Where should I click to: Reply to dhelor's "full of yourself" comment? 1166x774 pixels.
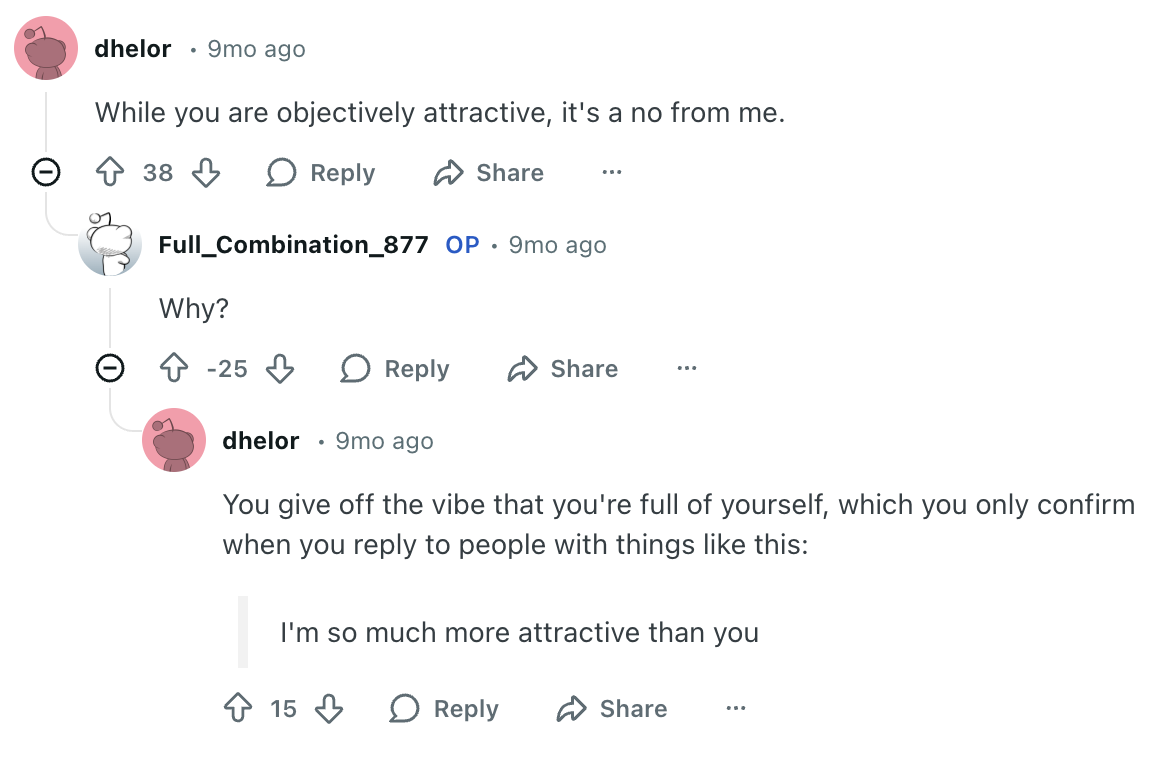(x=444, y=709)
